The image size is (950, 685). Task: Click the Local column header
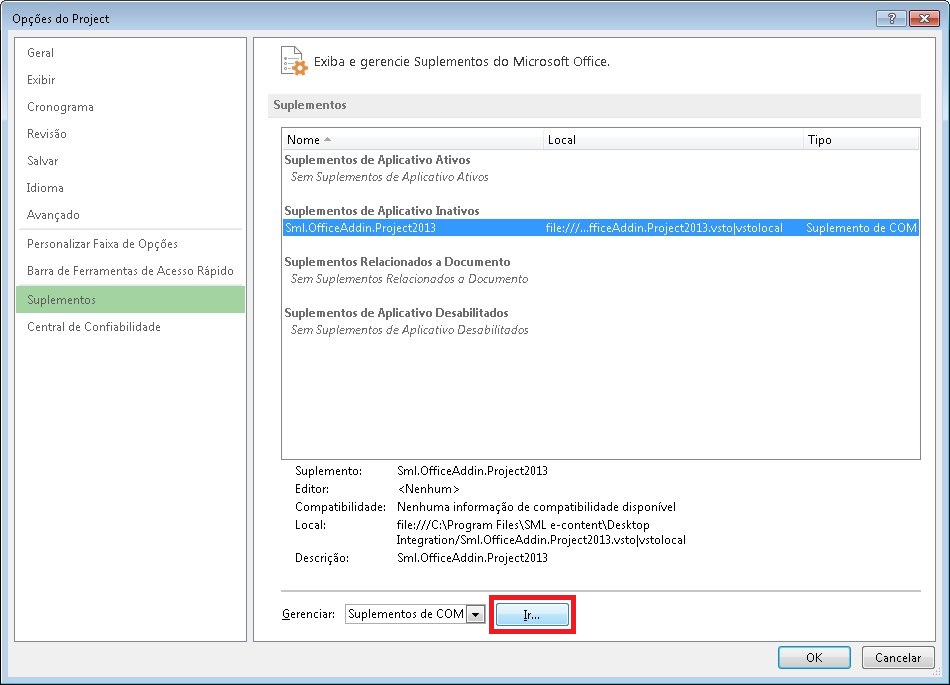click(562, 140)
